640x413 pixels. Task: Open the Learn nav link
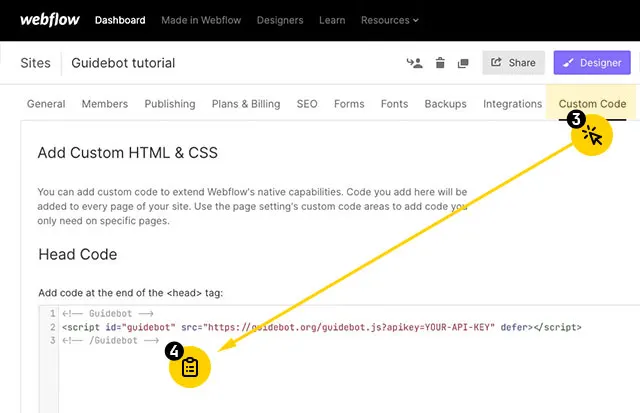point(332,20)
